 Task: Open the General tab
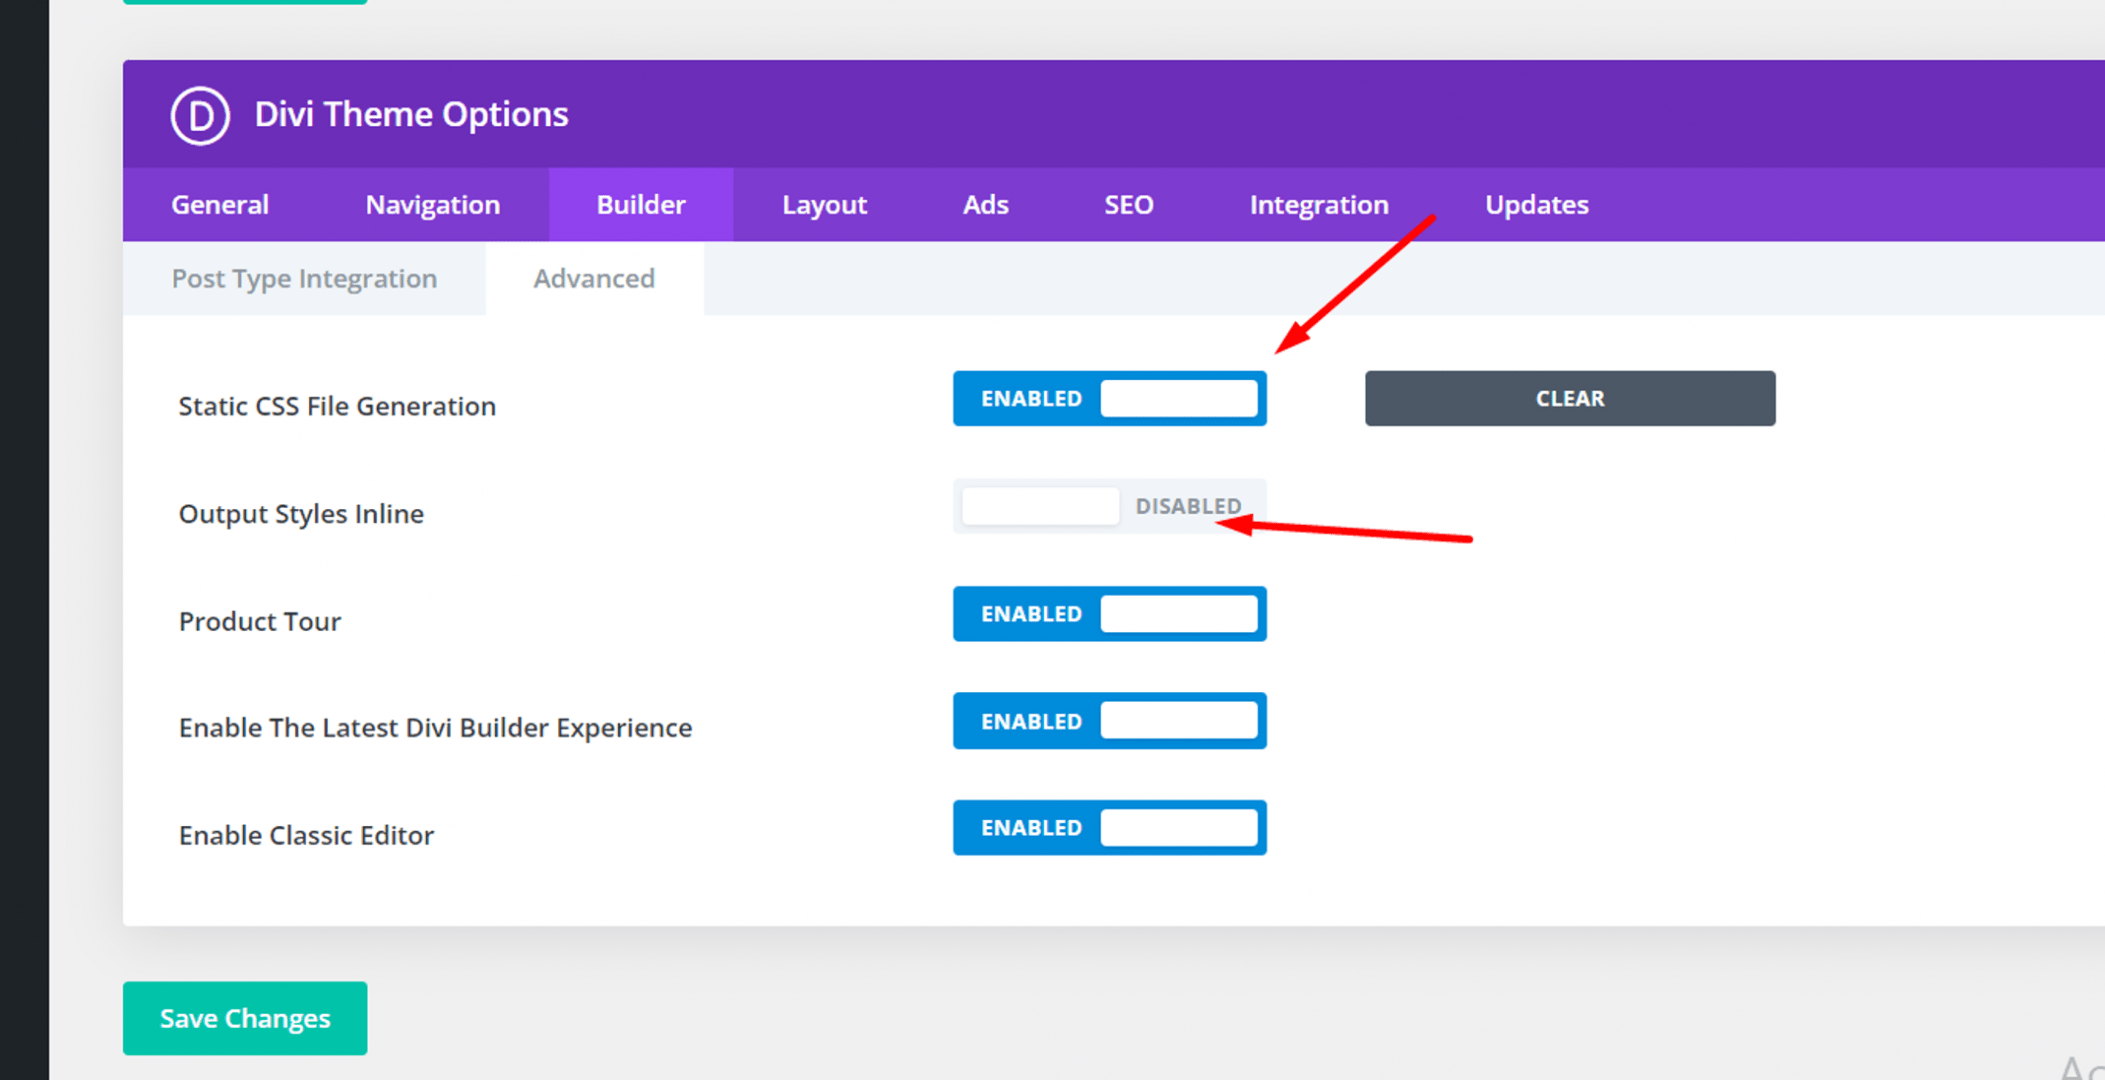click(220, 205)
